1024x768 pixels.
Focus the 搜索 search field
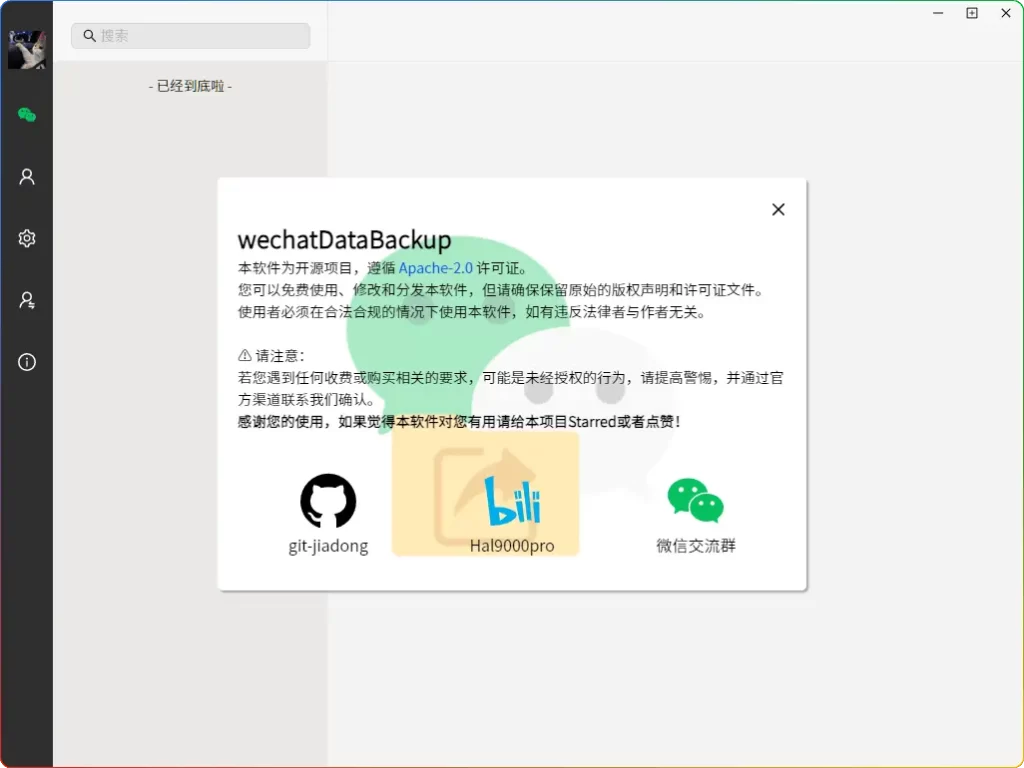(191, 36)
